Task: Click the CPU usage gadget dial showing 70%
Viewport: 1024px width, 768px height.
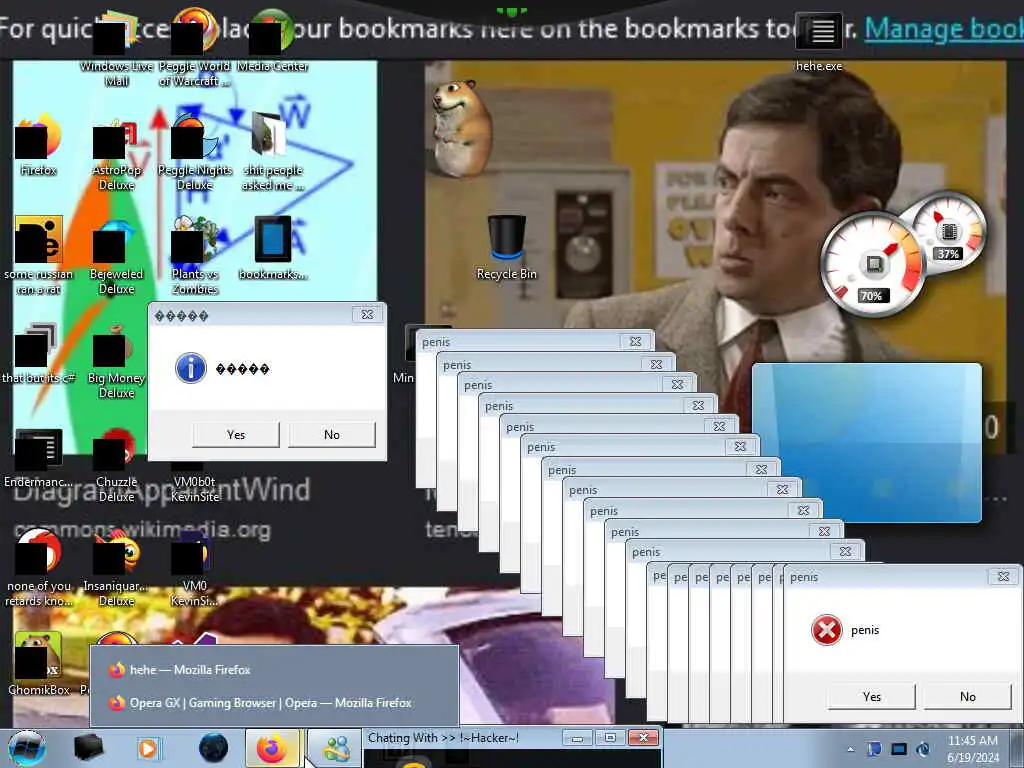Action: [872, 264]
